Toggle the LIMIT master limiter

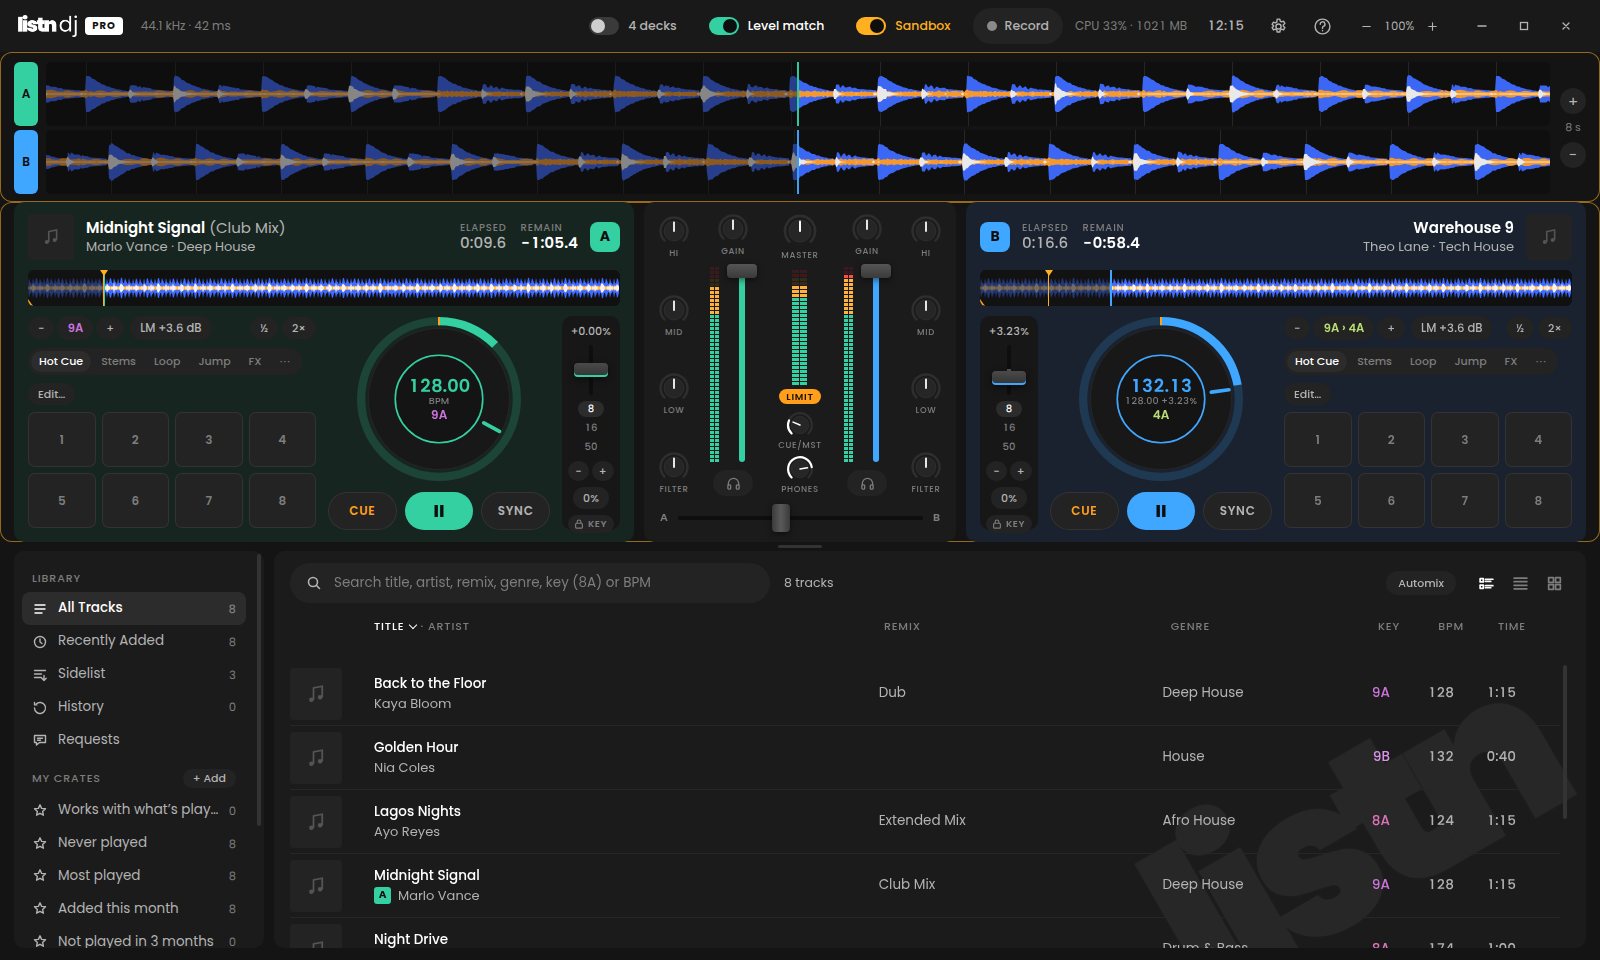(799, 397)
